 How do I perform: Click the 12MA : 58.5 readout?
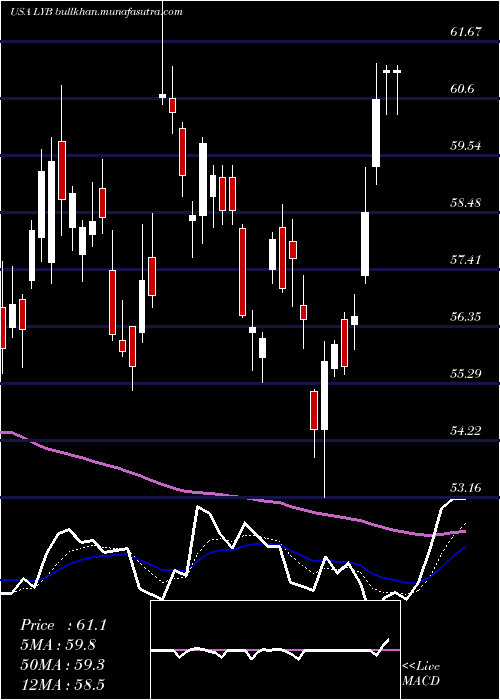pos(62,684)
